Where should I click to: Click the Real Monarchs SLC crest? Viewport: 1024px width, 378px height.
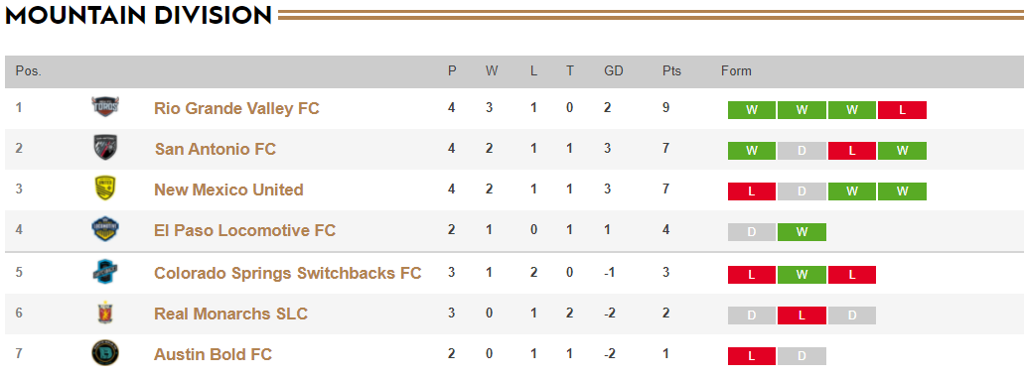click(x=105, y=314)
